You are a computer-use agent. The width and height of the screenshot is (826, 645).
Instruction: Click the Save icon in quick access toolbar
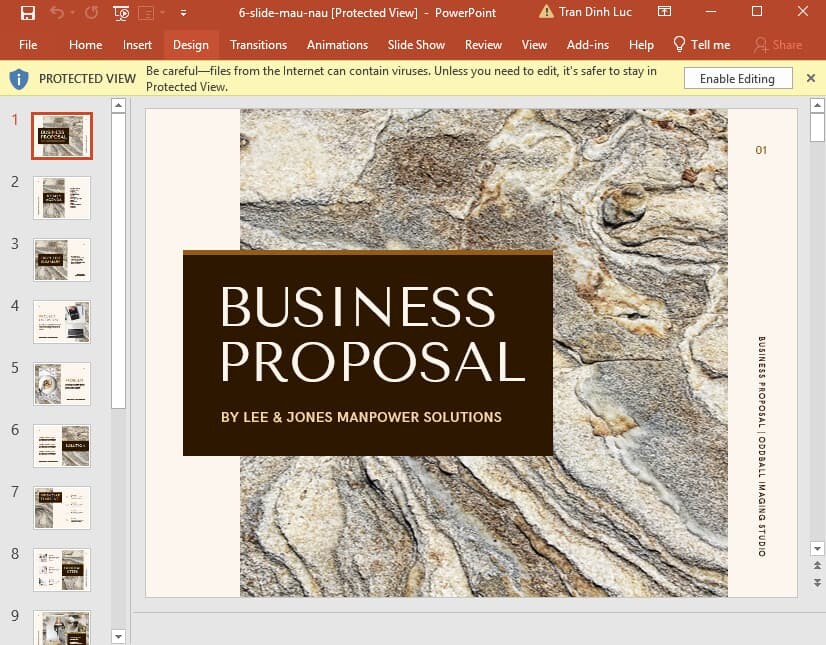[27, 13]
